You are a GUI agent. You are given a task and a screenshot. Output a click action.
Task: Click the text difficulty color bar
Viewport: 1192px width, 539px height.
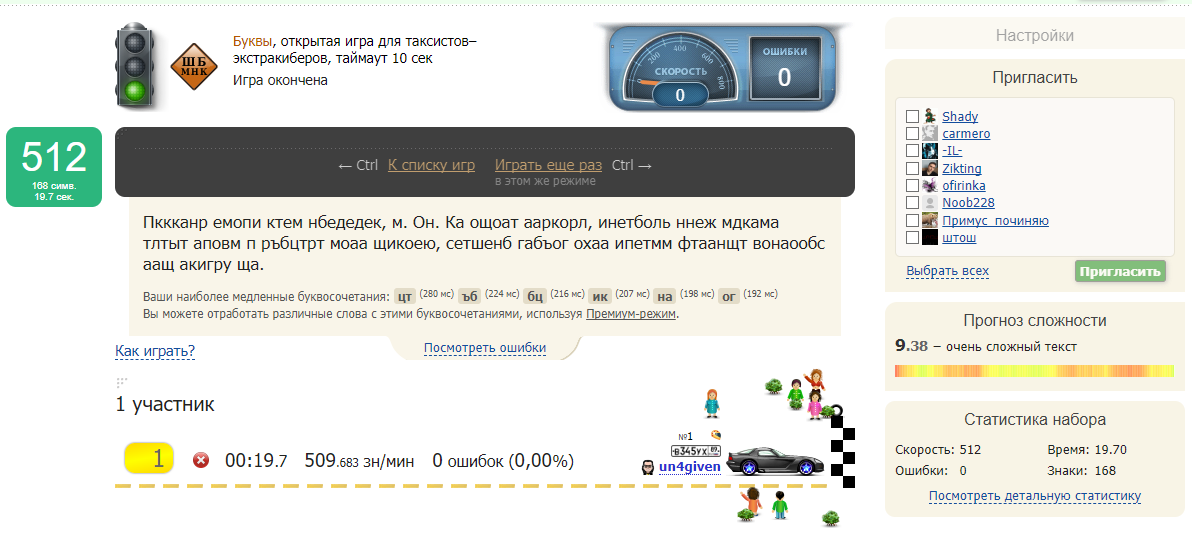(x=1035, y=371)
